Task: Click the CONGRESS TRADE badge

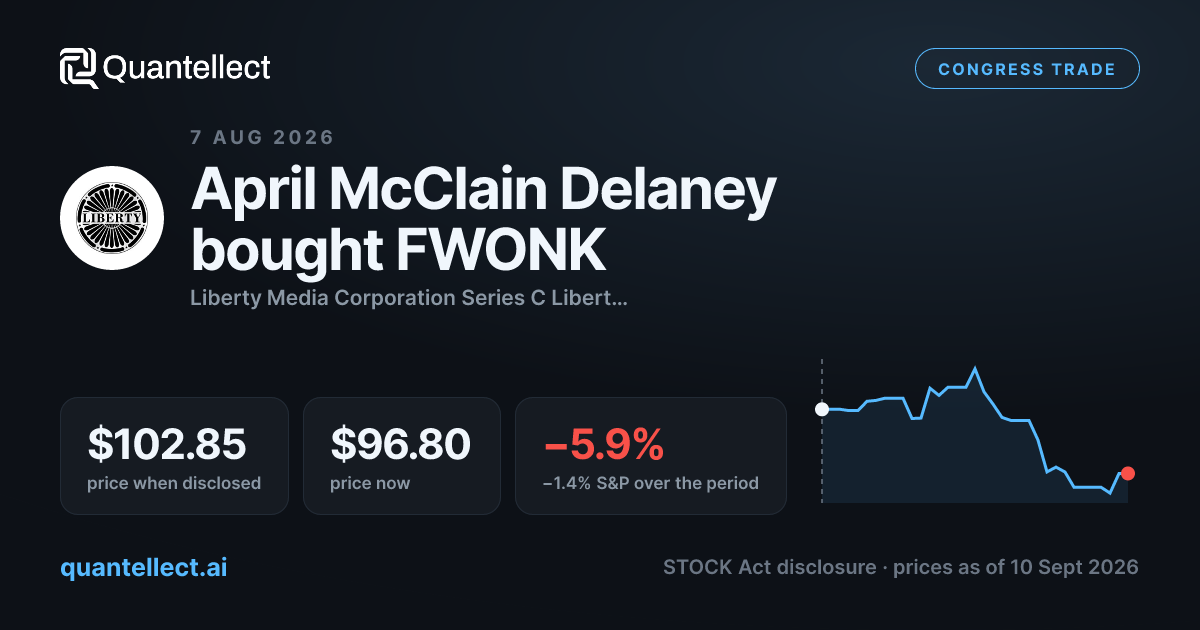Action: coord(1027,69)
